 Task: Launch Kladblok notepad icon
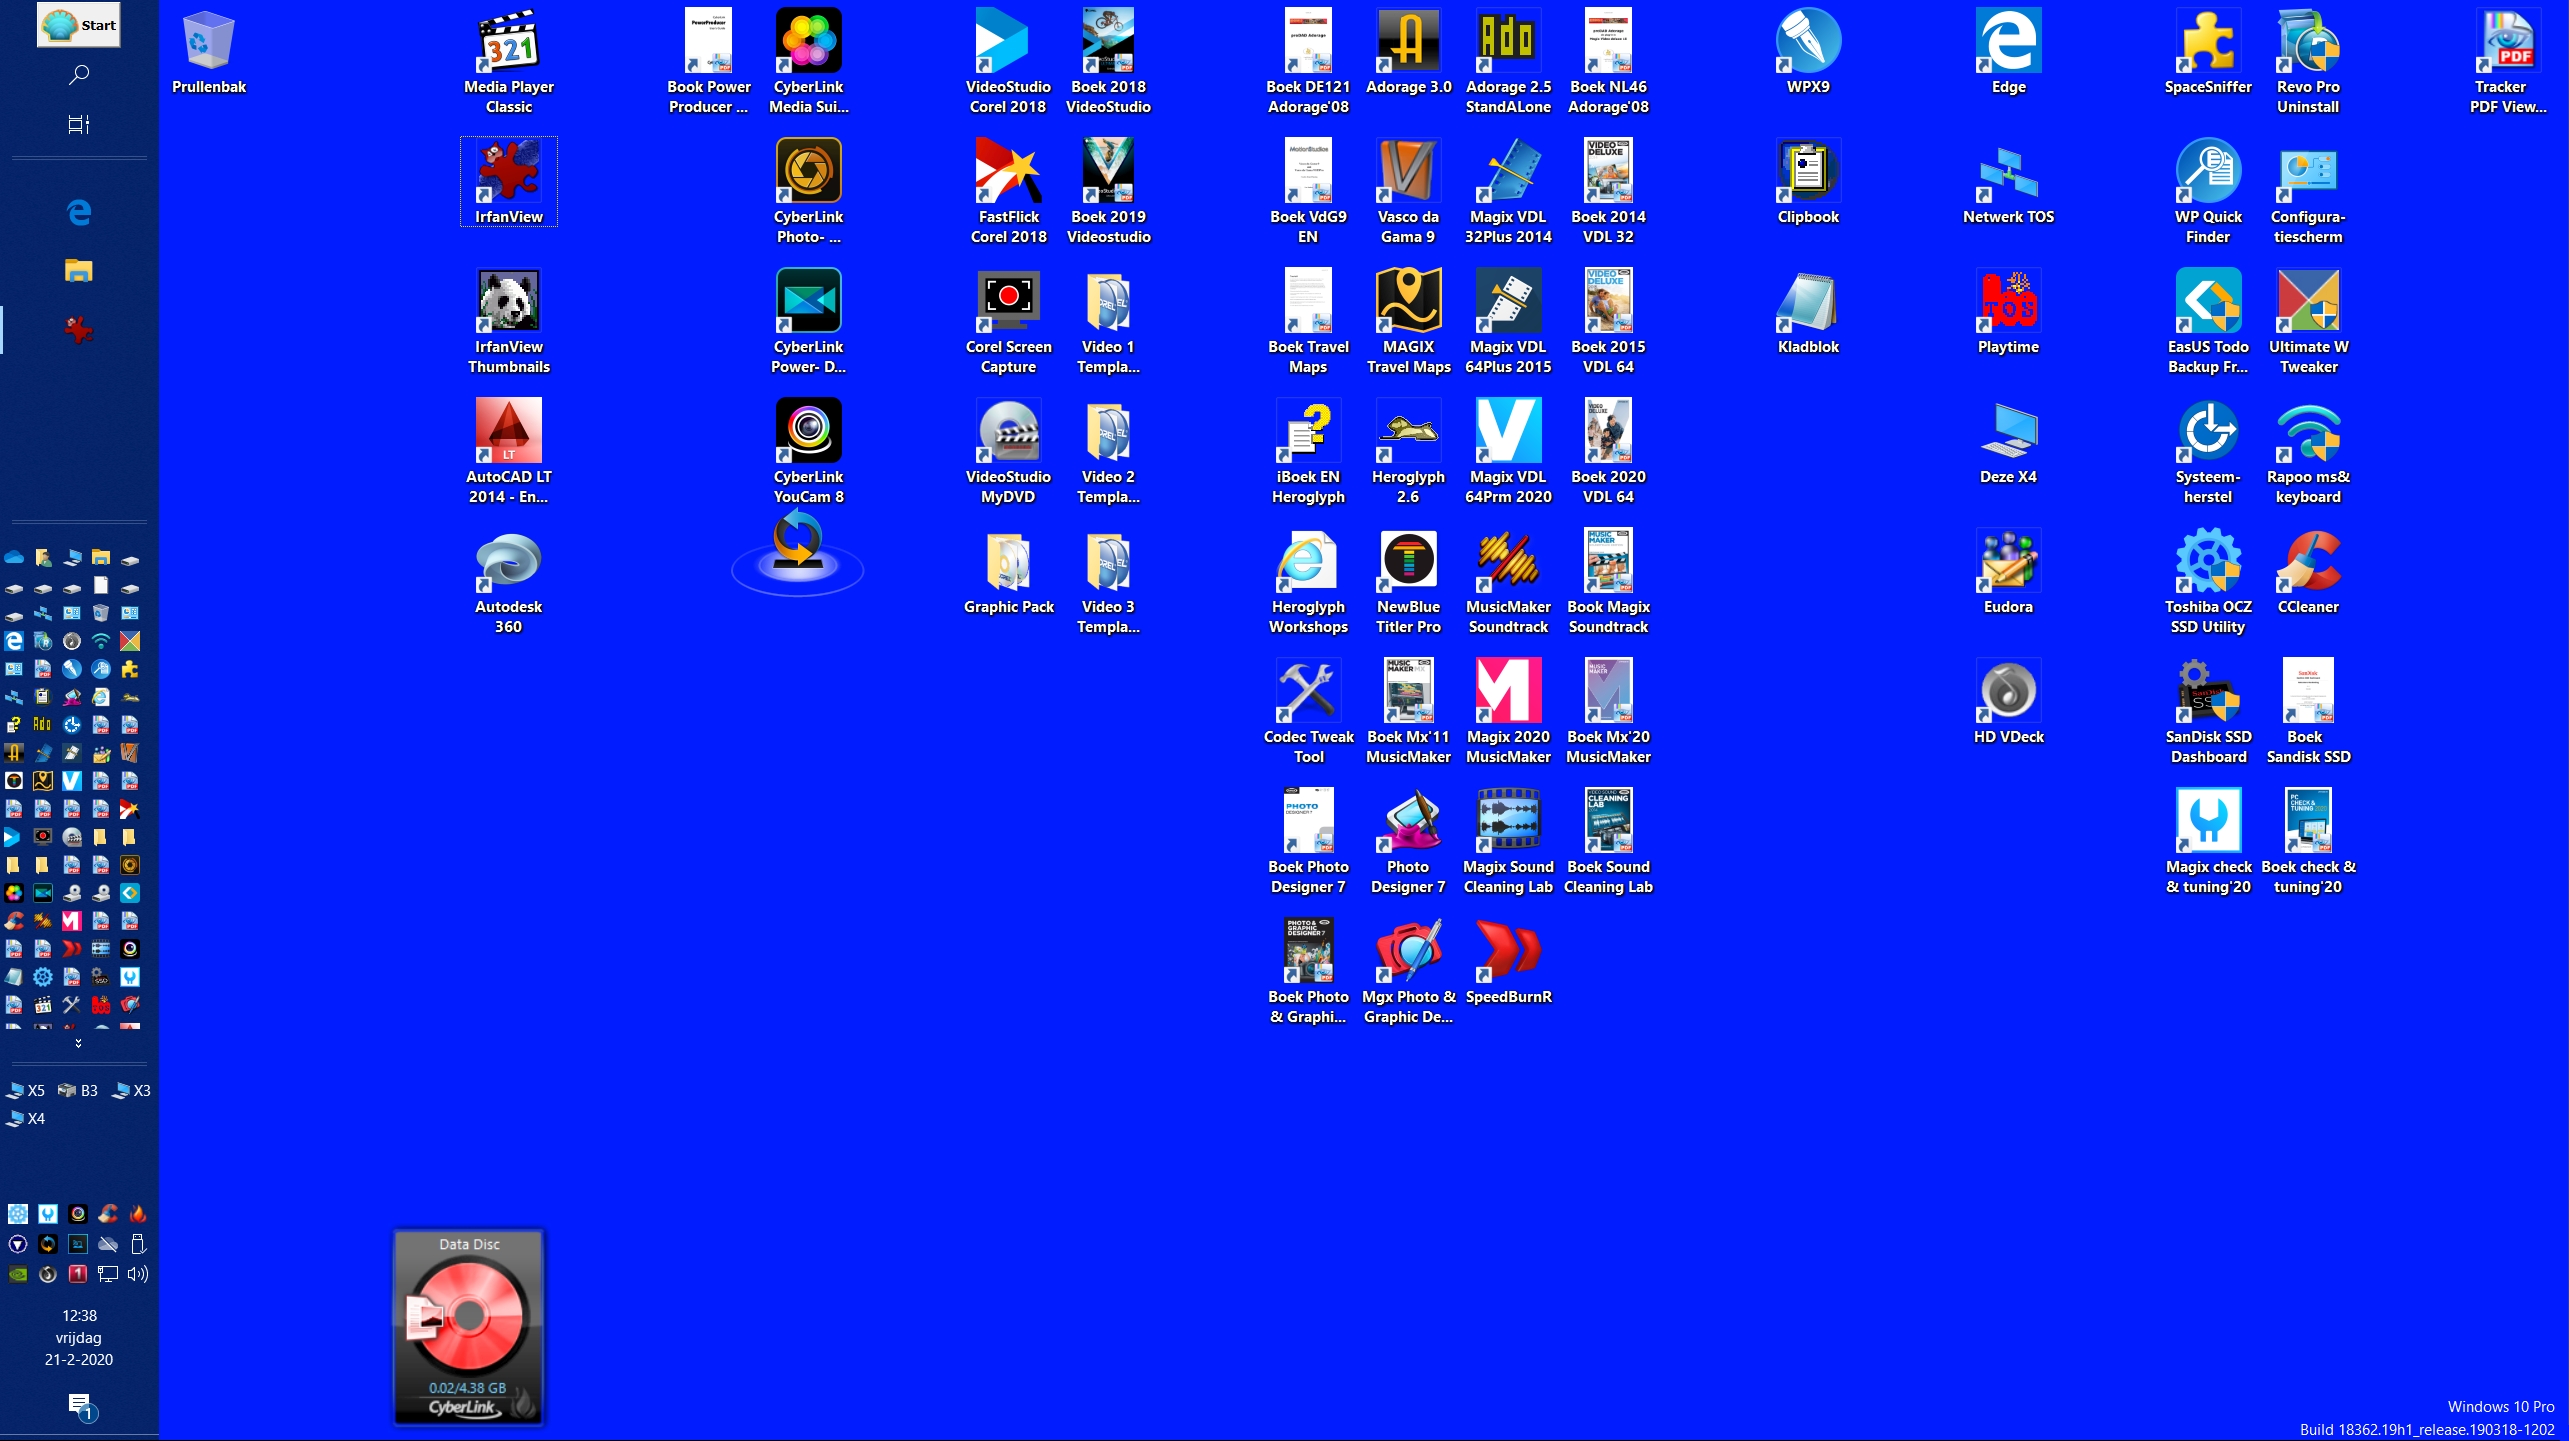[x=1808, y=313]
